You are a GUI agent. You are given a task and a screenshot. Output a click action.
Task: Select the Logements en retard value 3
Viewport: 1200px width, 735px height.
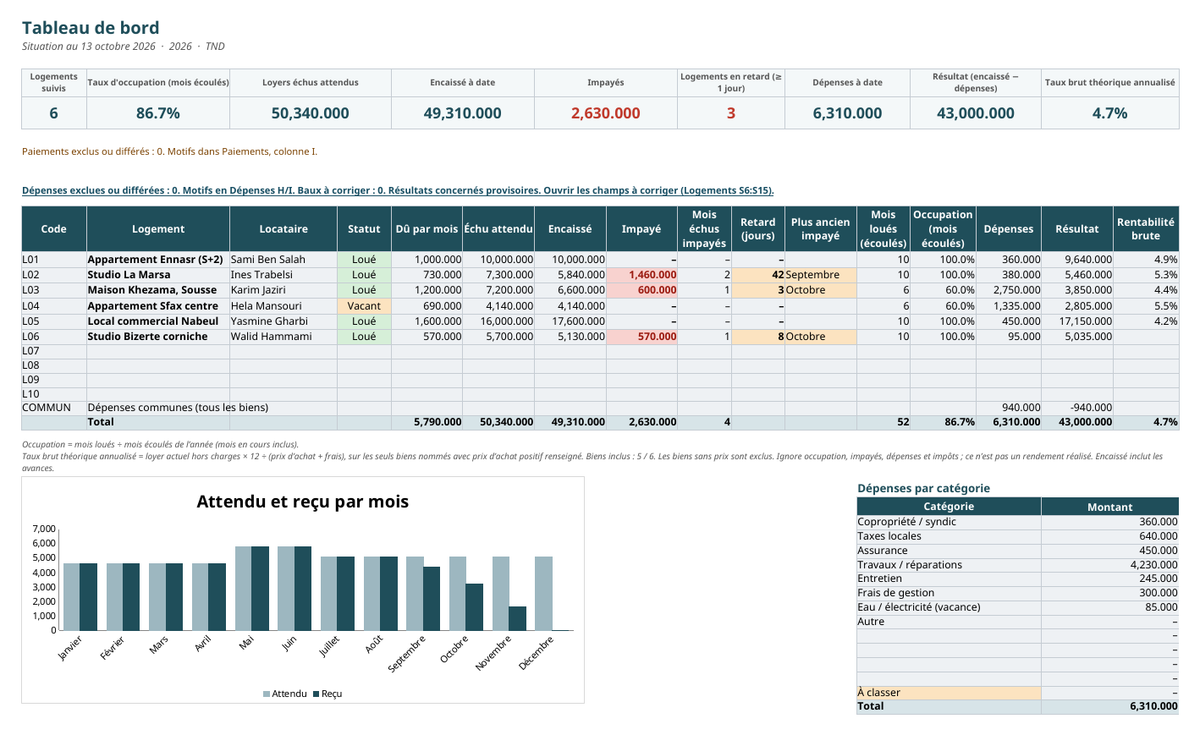pos(731,113)
